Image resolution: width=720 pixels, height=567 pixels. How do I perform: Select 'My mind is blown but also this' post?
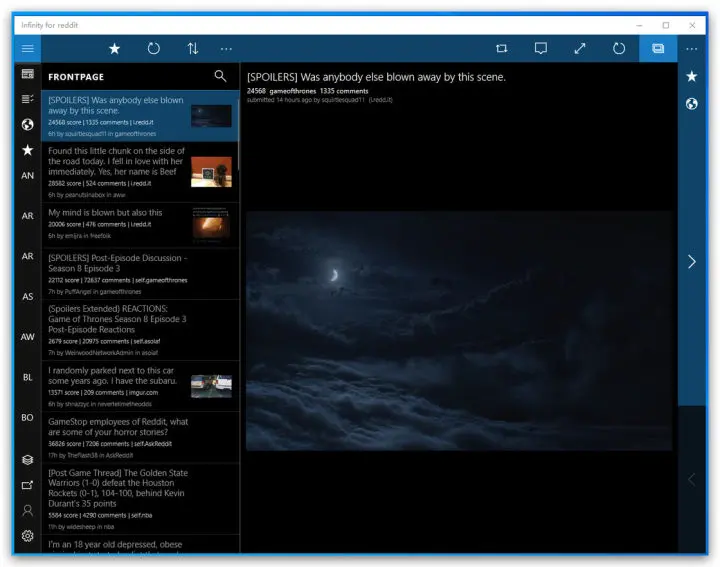click(140, 225)
